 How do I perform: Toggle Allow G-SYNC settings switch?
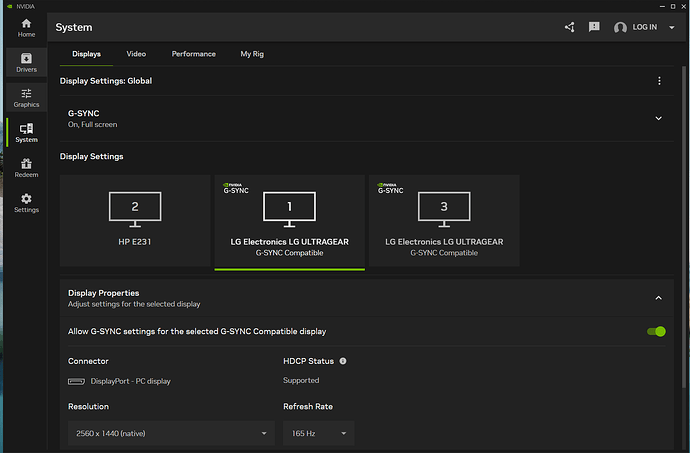[x=656, y=331]
